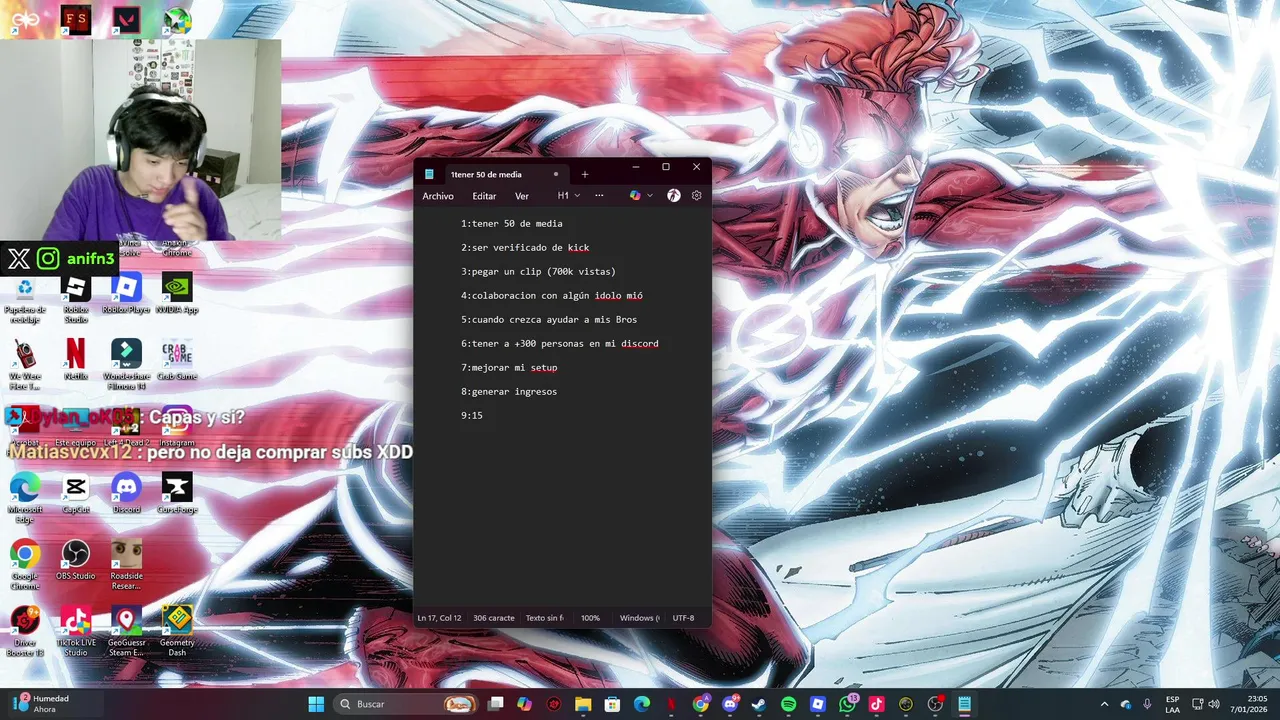
Task: Open Wondershare Filmora desktop icon
Action: coord(126,365)
